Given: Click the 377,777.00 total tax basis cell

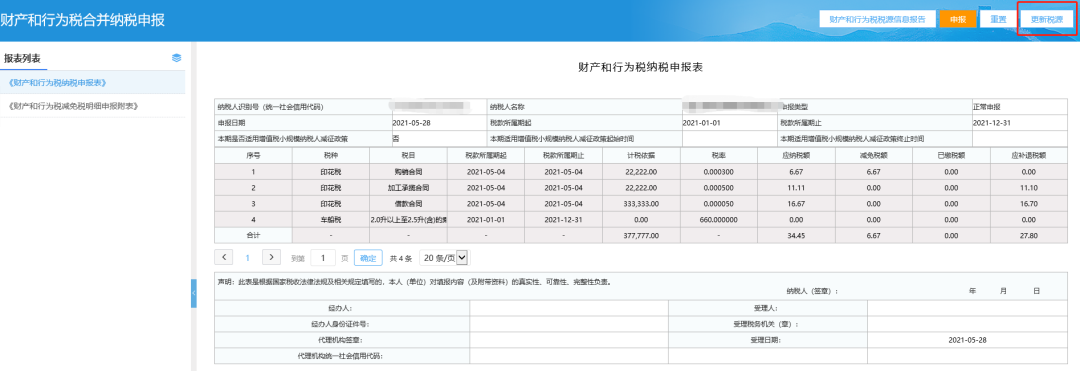Looking at the screenshot, I should pyautogui.click(x=641, y=236).
